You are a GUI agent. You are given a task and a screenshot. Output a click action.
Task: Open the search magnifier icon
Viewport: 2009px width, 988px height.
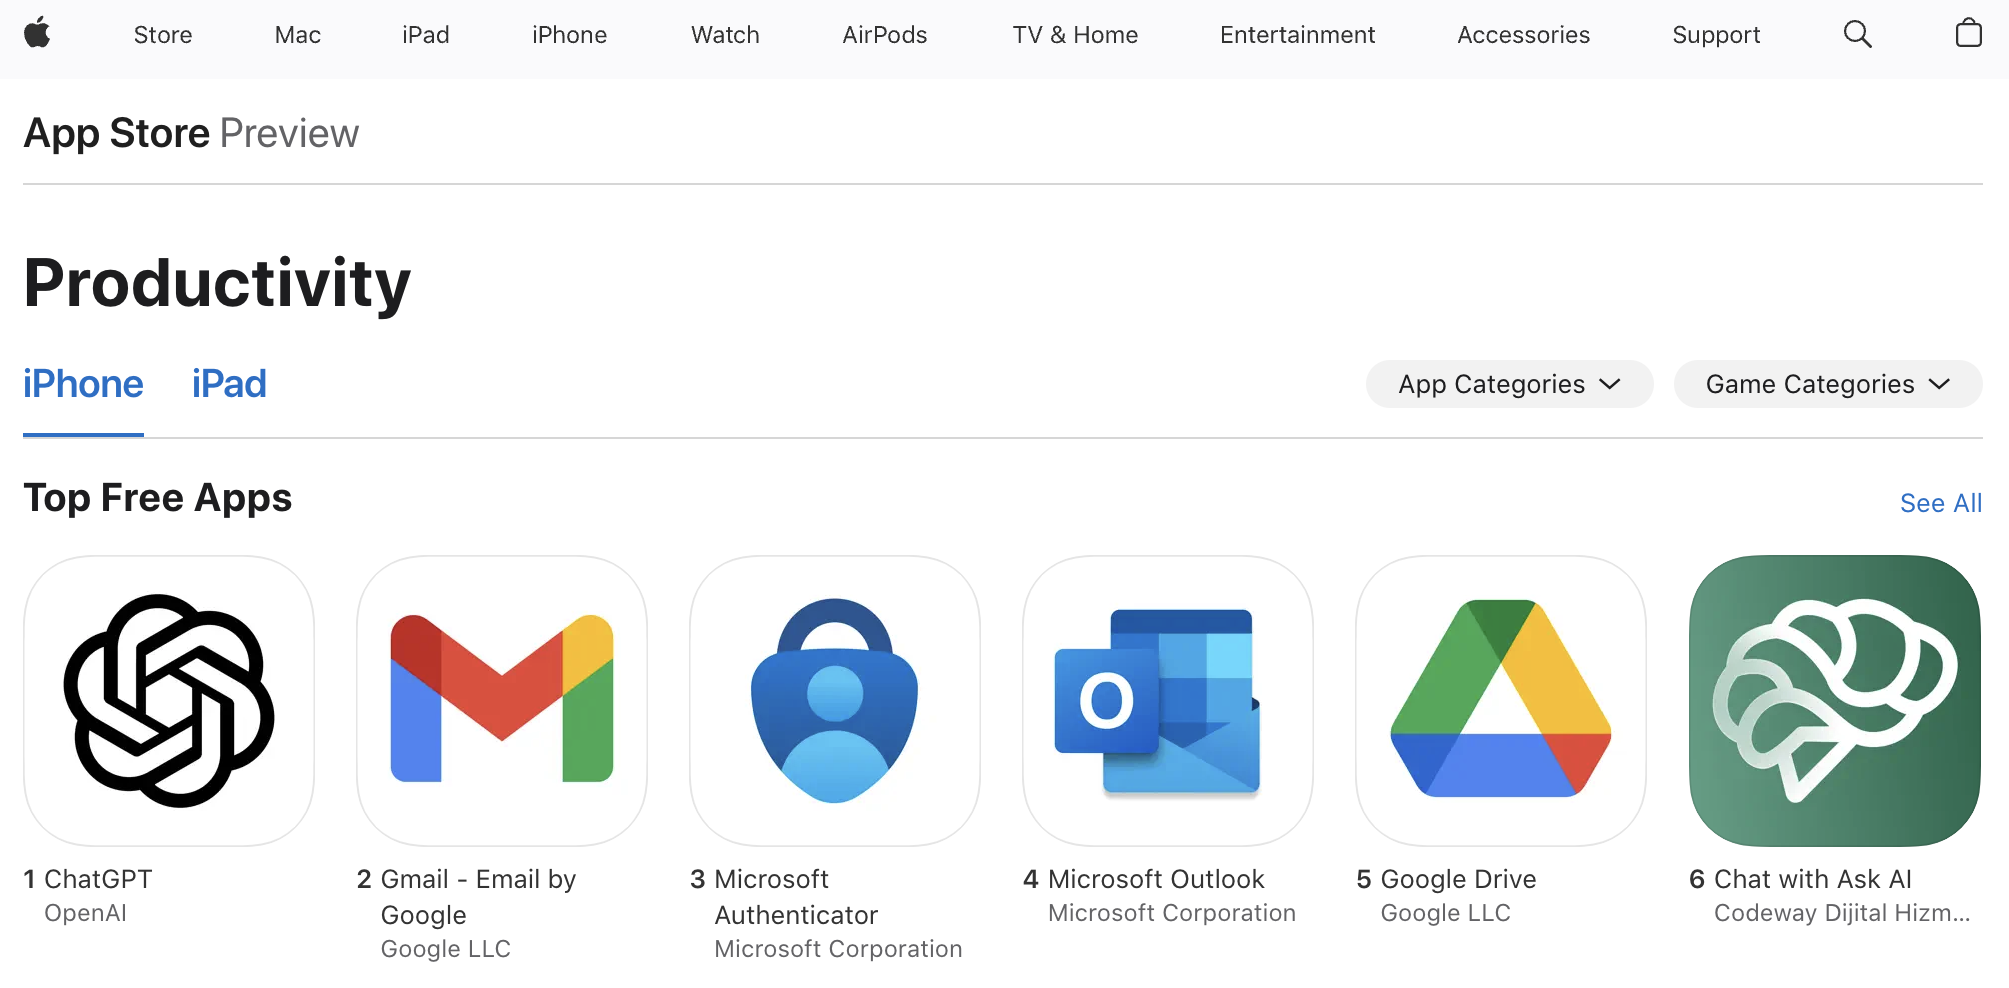[x=1857, y=34]
